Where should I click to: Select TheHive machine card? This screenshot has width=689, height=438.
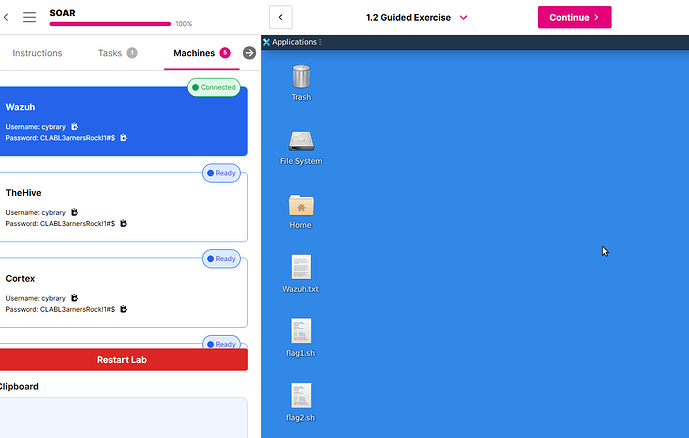click(123, 207)
